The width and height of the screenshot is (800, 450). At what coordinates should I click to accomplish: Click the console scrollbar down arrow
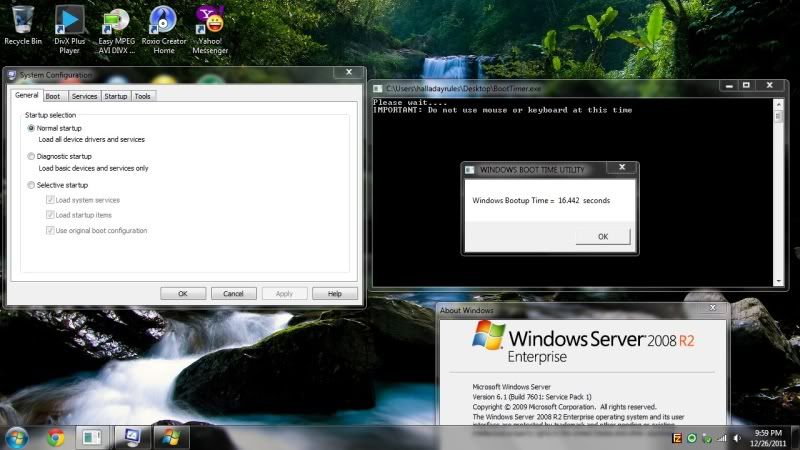pos(779,281)
